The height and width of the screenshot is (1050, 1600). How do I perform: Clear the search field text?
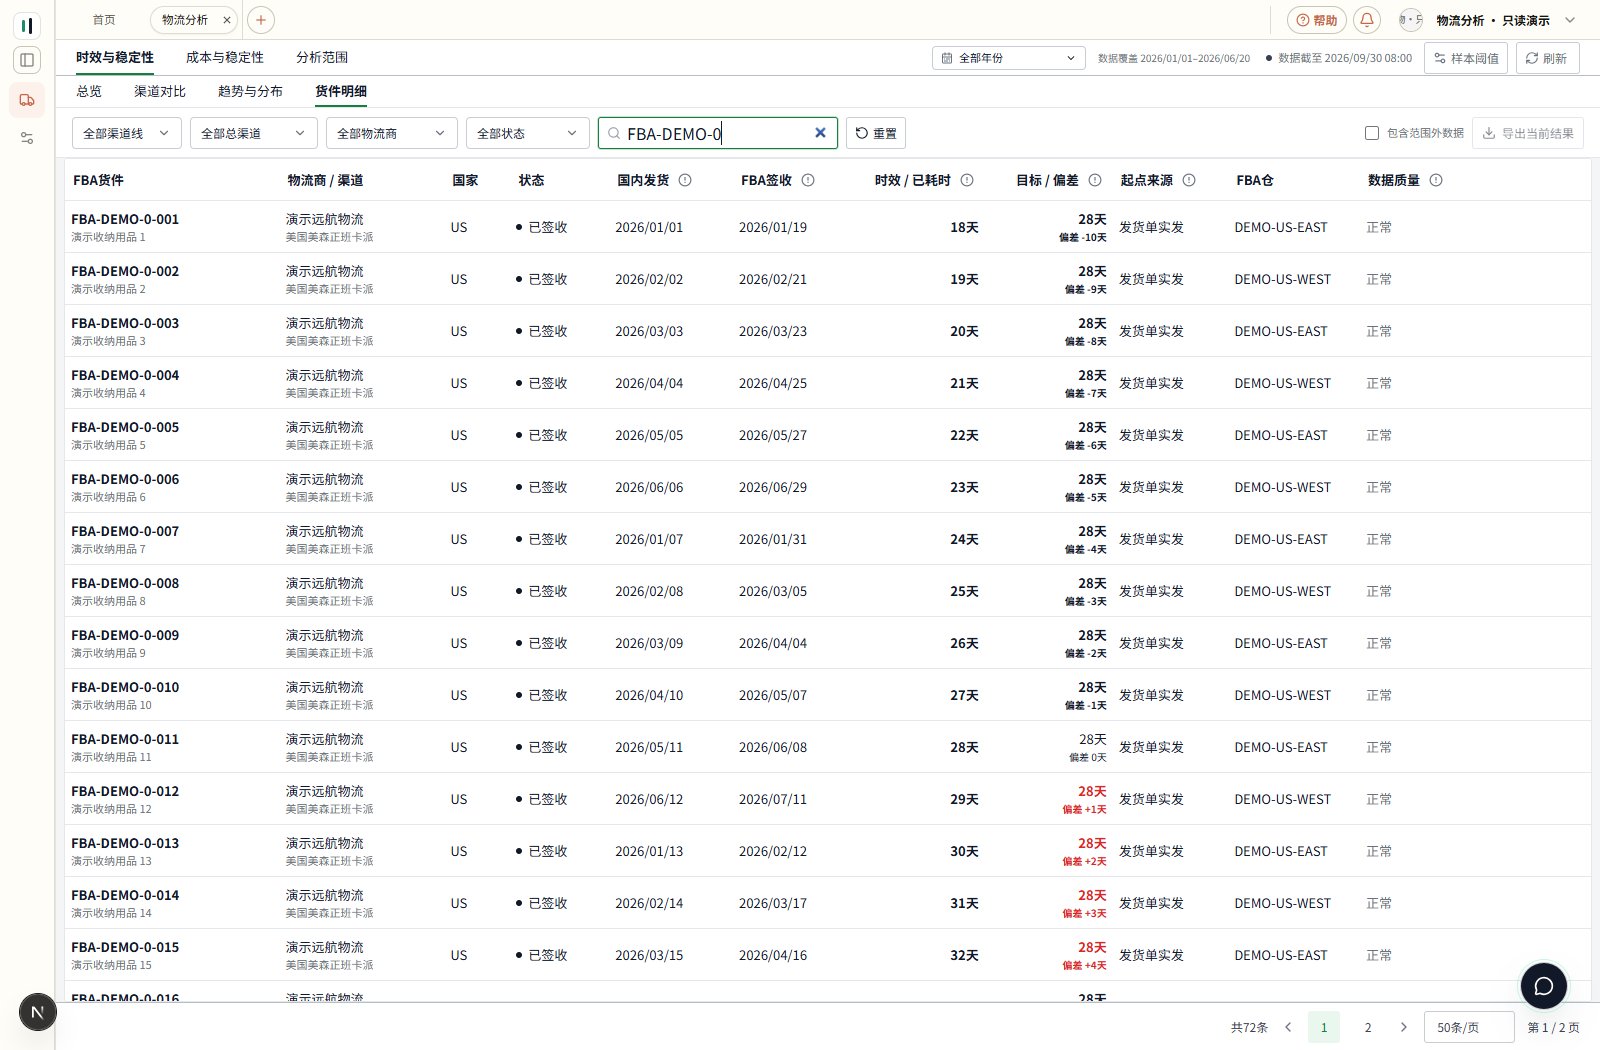820,133
